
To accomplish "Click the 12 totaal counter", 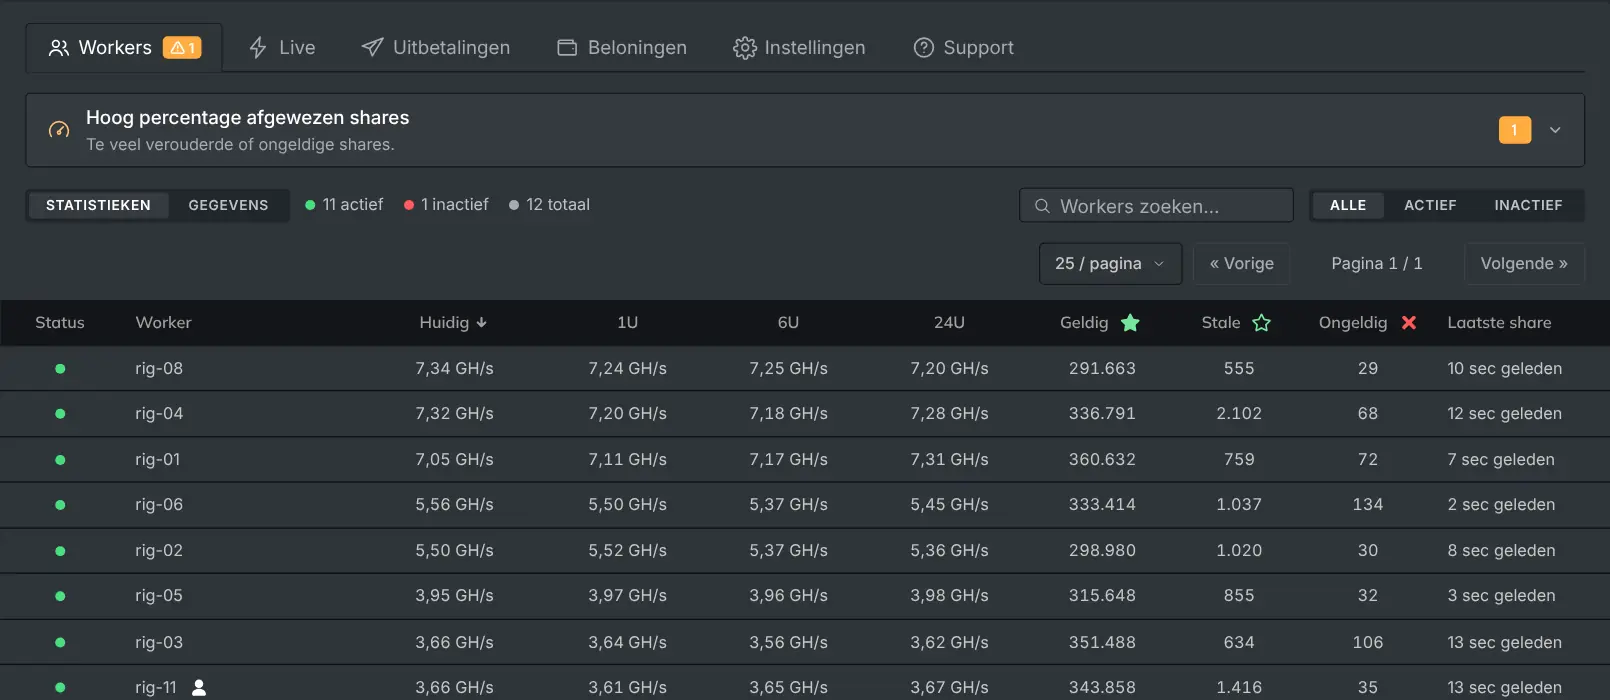I will coord(550,205).
